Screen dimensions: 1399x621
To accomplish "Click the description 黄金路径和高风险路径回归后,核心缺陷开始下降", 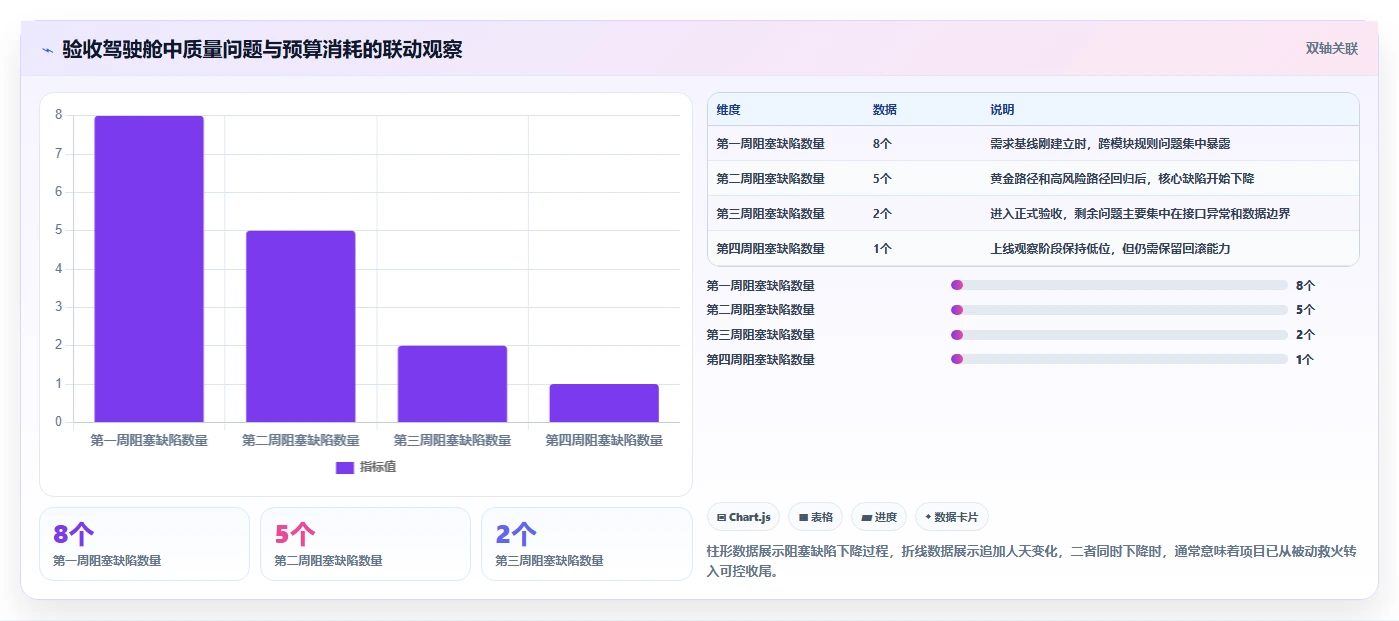I will click(x=1122, y=179).
